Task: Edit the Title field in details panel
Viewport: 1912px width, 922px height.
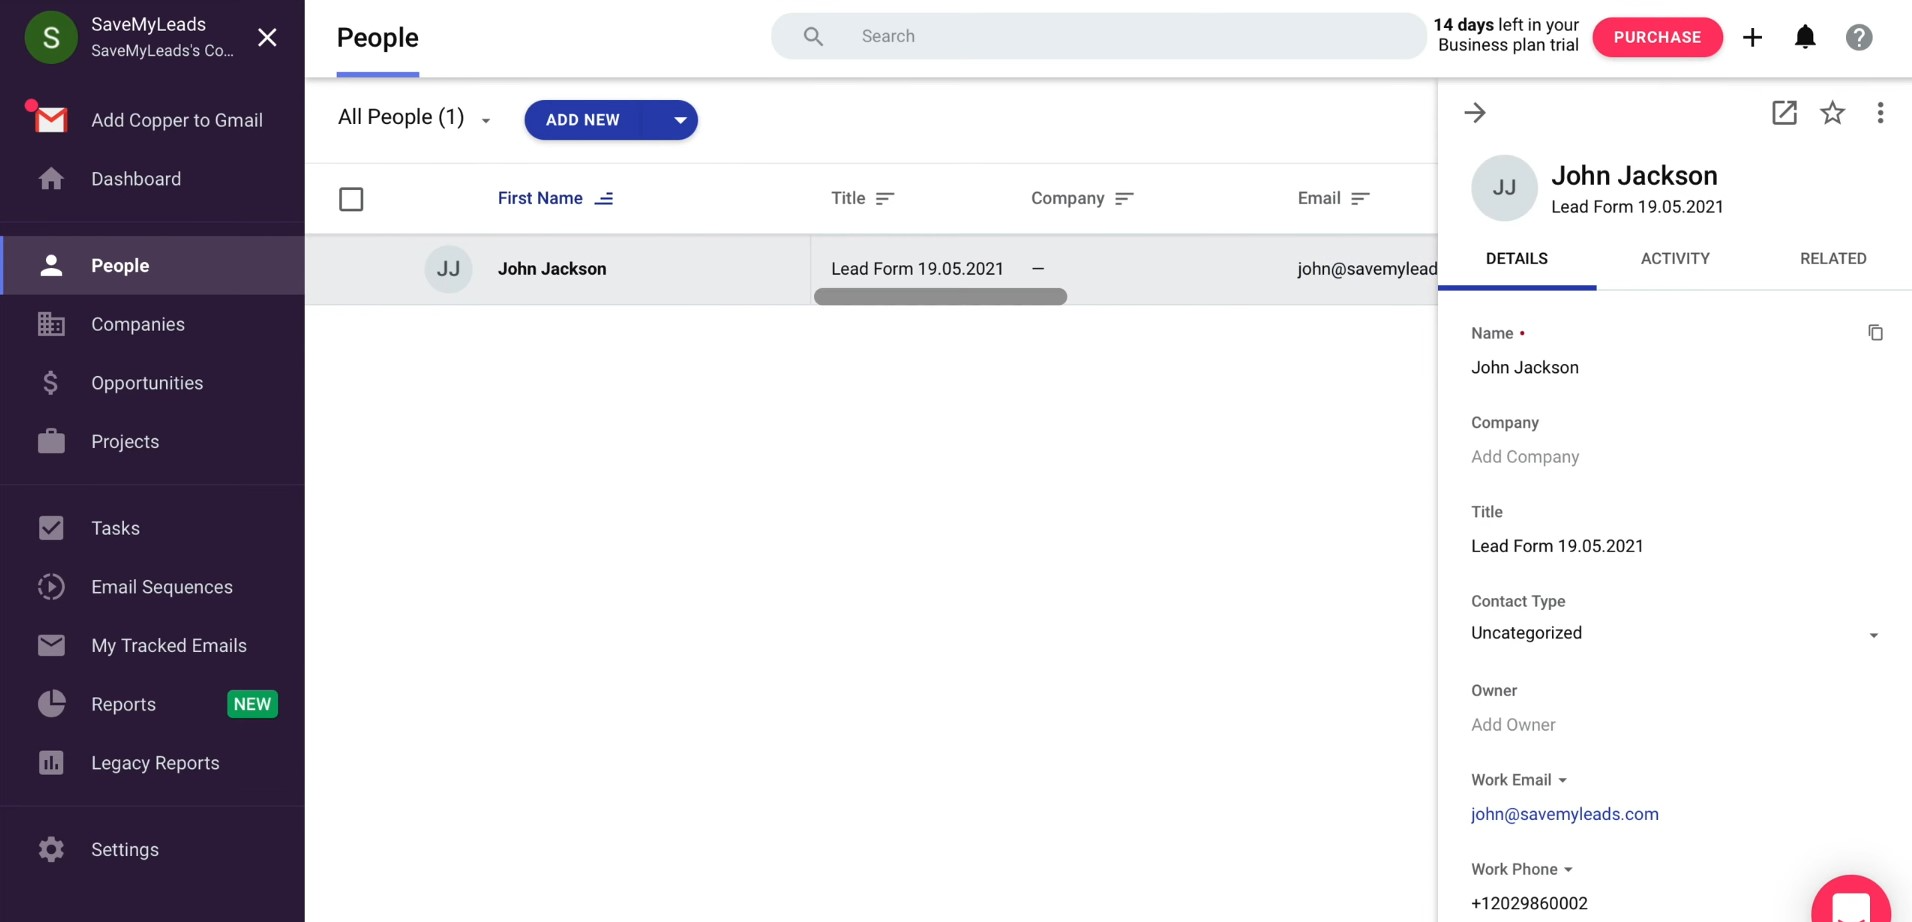Action: pos(1557,546)
